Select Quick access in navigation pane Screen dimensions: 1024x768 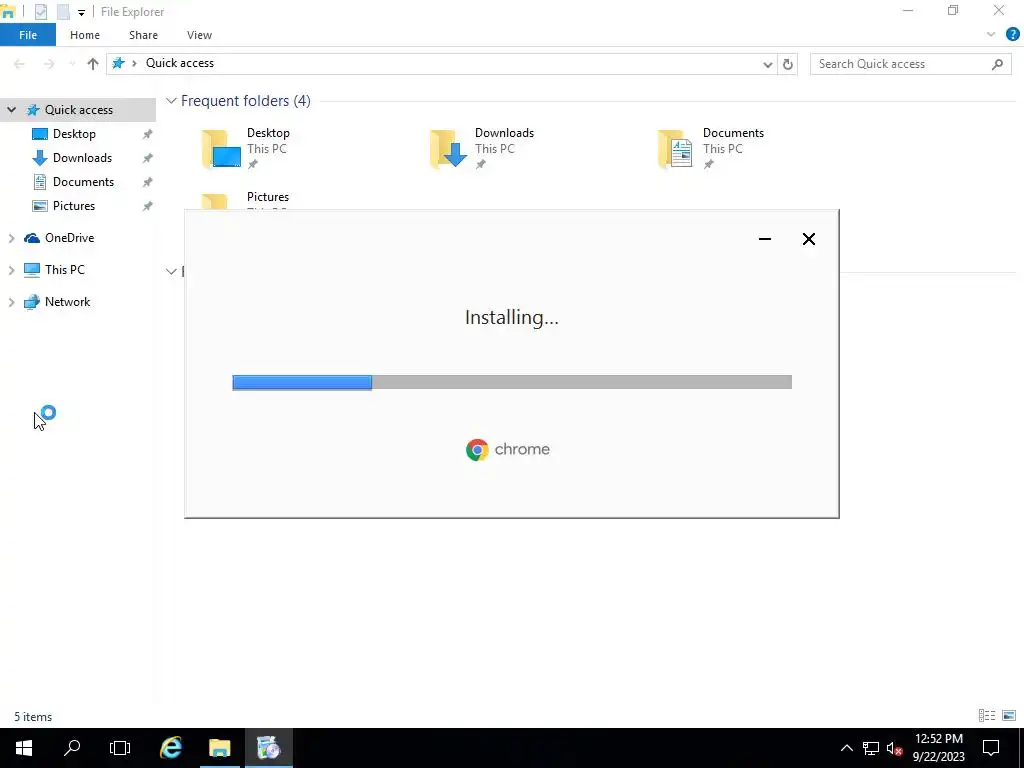[x=78, y=110]
